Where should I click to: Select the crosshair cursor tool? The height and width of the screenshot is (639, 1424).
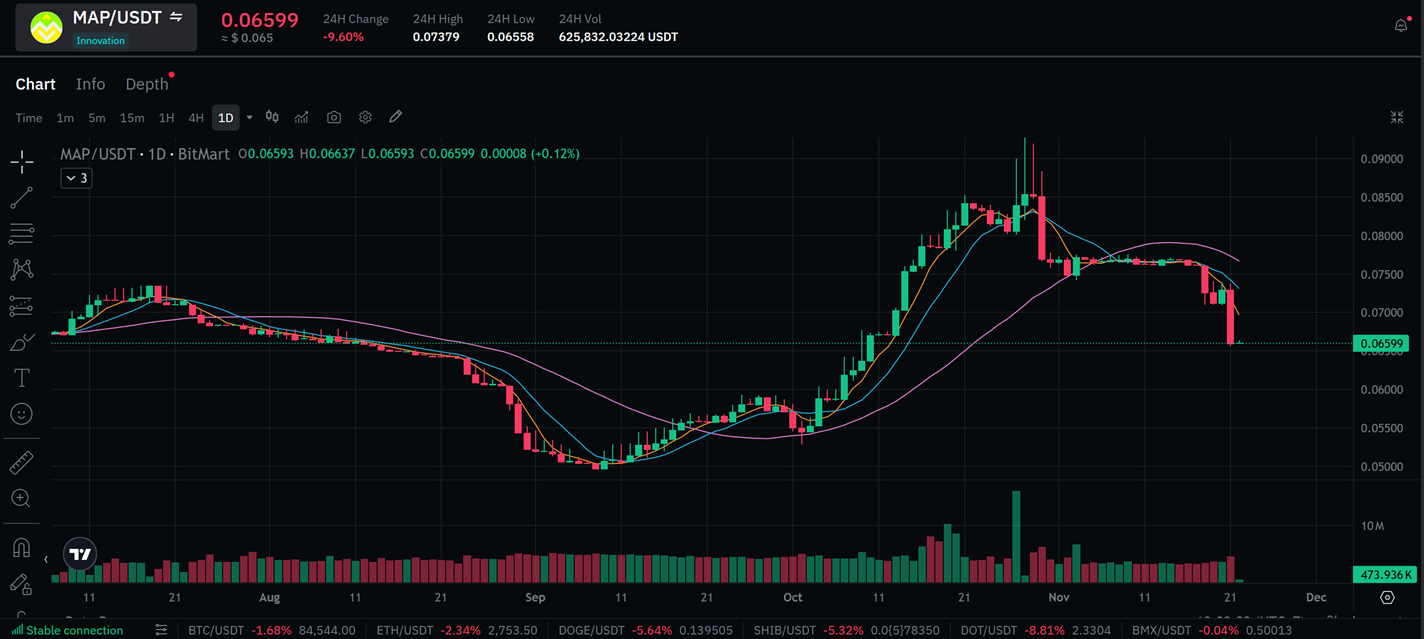[x=21, y=162]
